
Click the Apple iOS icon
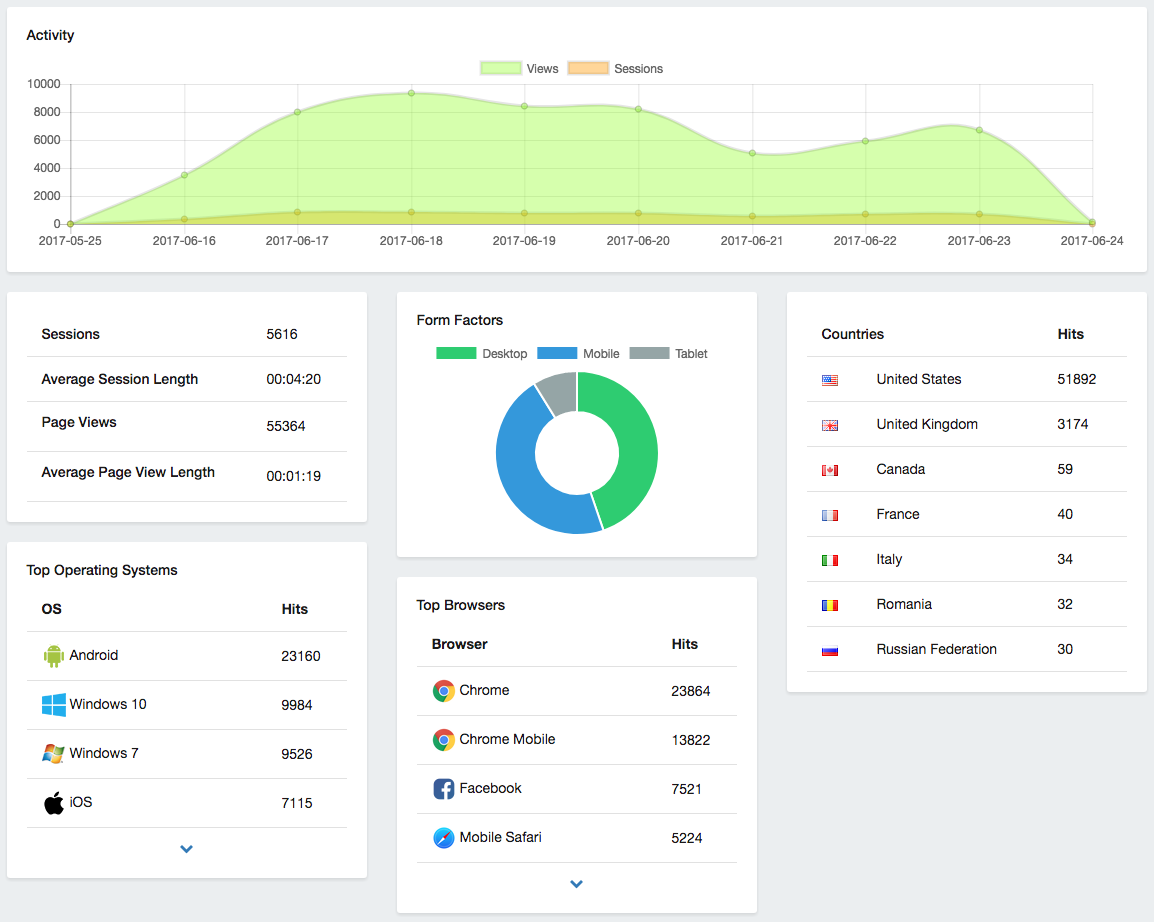(54, 803)
